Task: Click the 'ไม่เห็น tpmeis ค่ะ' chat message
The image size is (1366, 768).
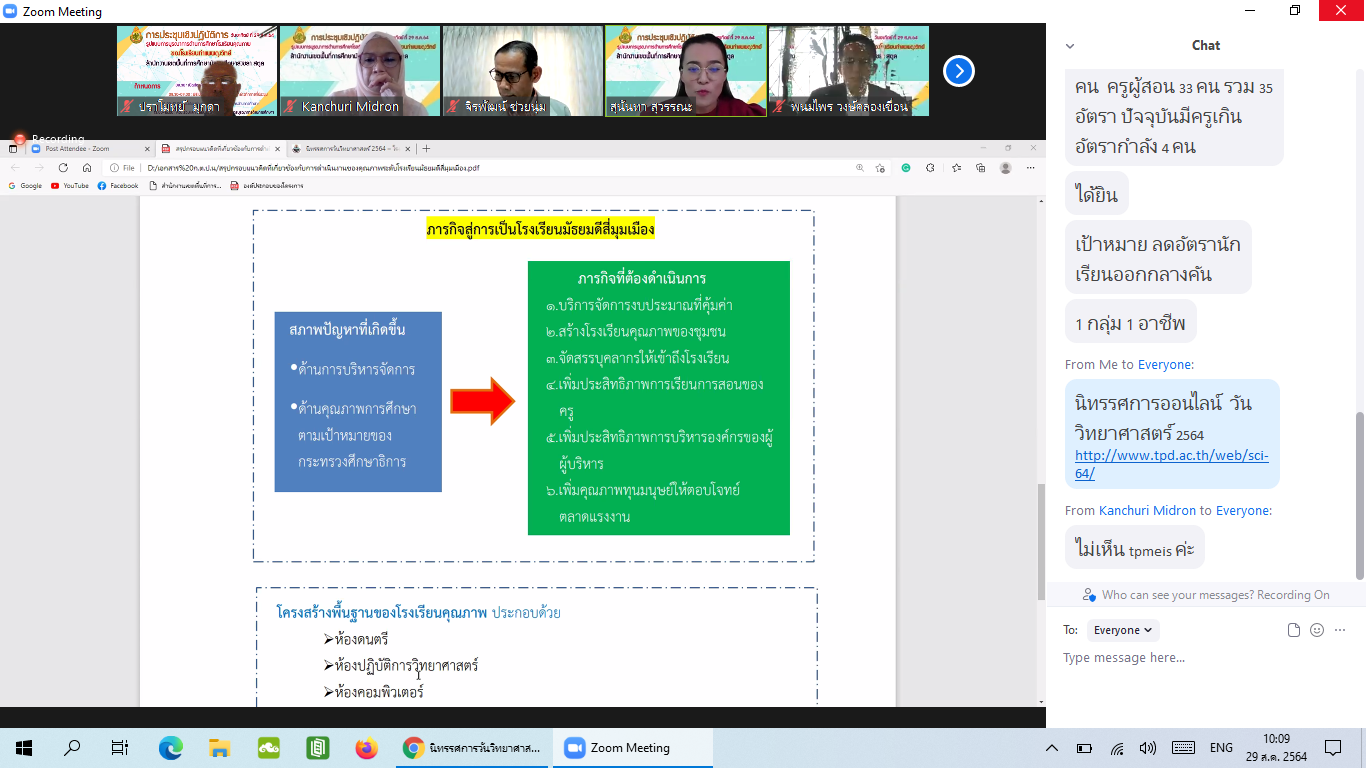Action: click(x=1135, y=548)
